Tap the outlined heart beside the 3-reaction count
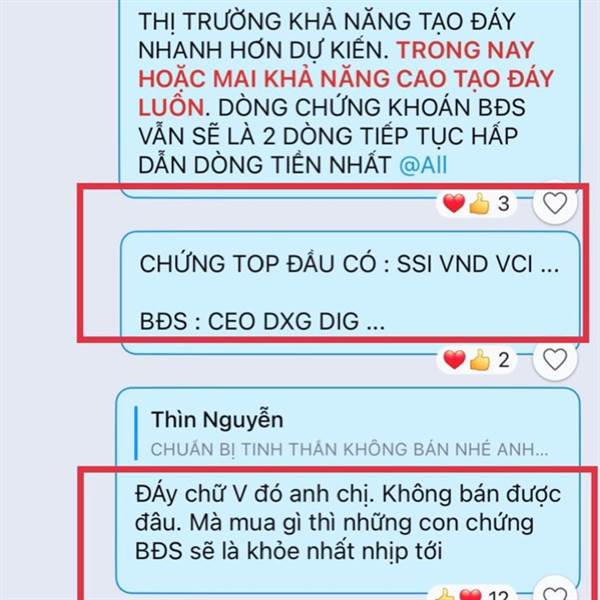This screenshot has width=600, height=600. click(555, 203)
